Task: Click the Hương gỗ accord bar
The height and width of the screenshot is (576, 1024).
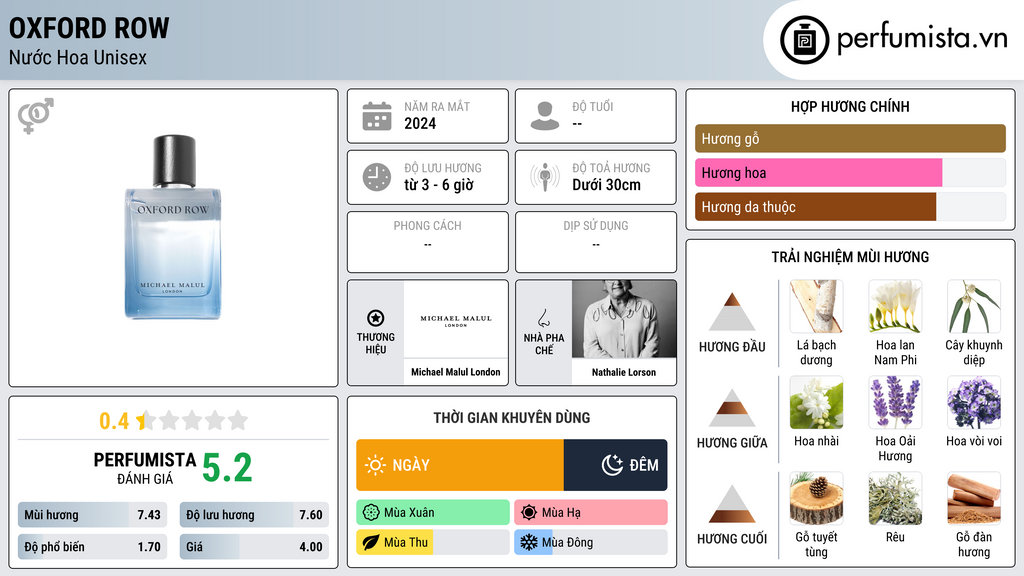Action: tap(850, 138)
